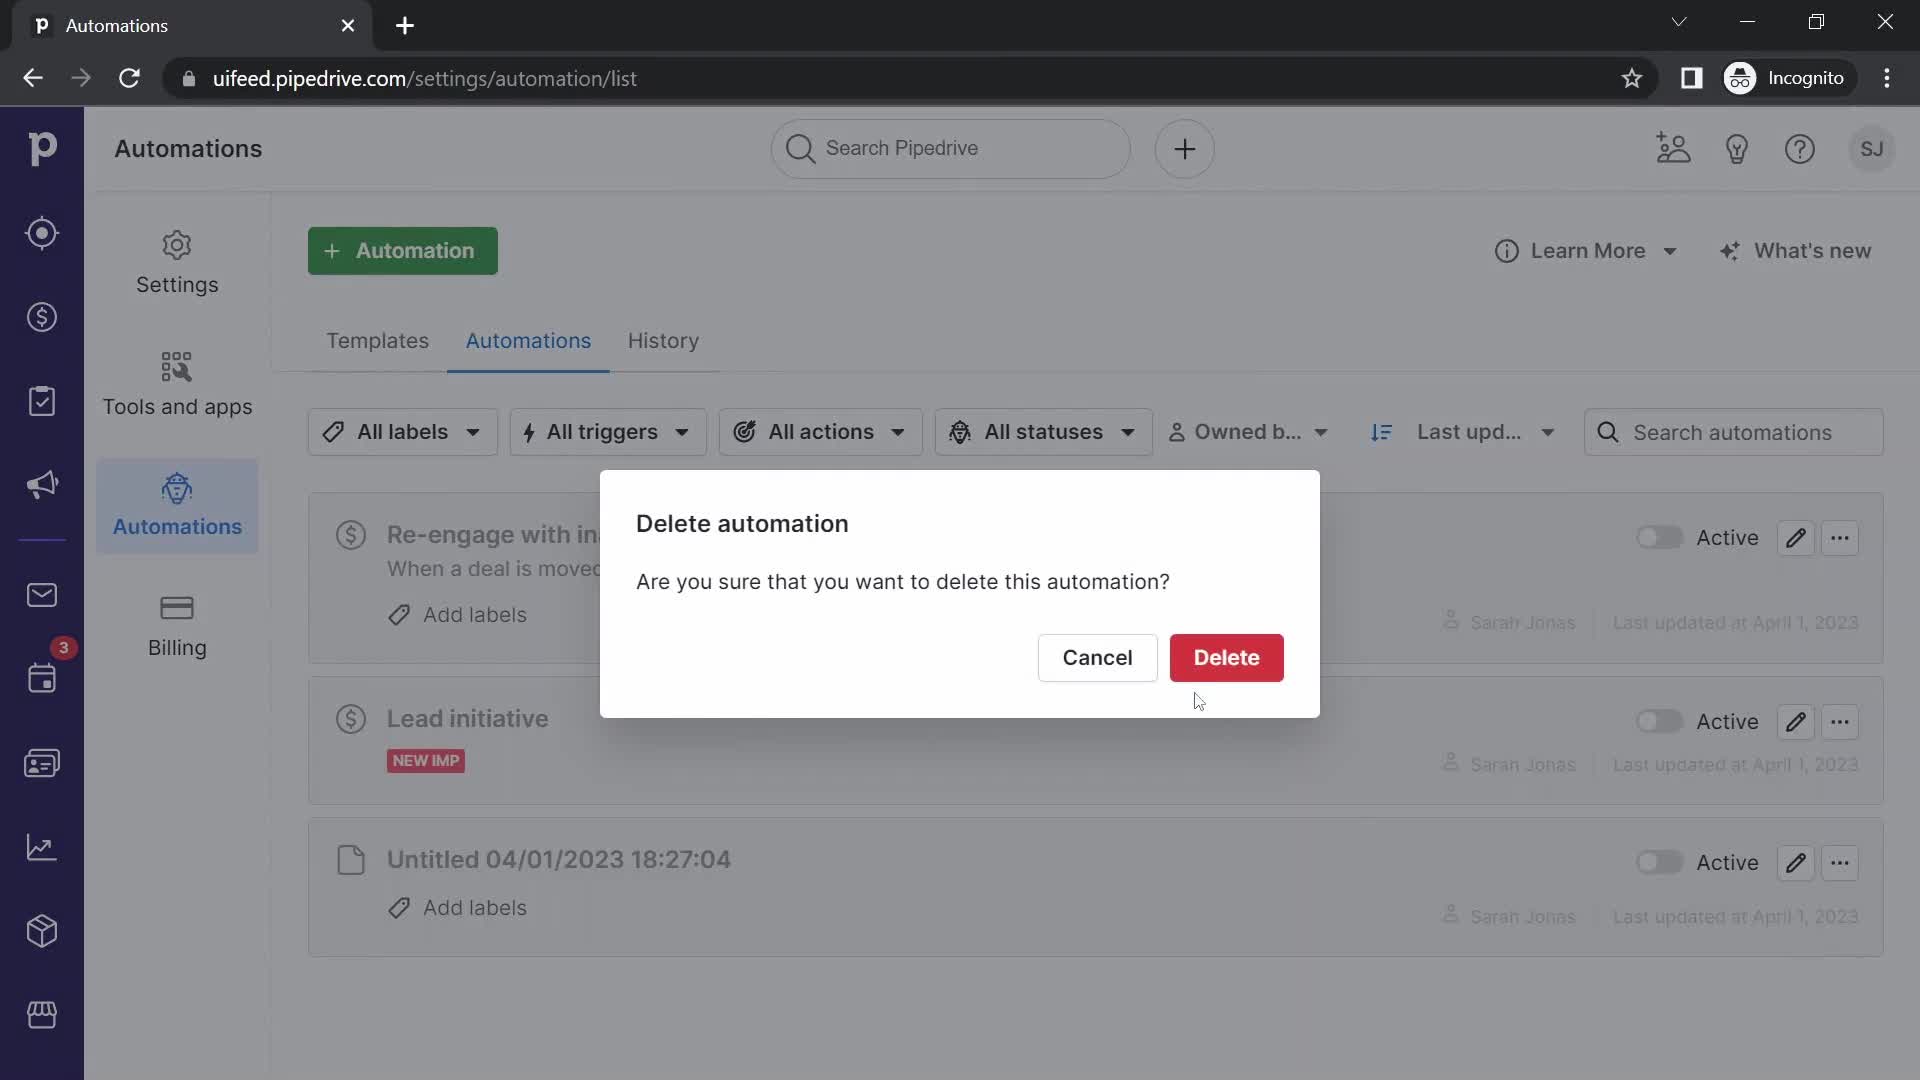Focus the Search Pipedrive field
The height and width of the screenshot is (1080, 1920).
point(950,149)
